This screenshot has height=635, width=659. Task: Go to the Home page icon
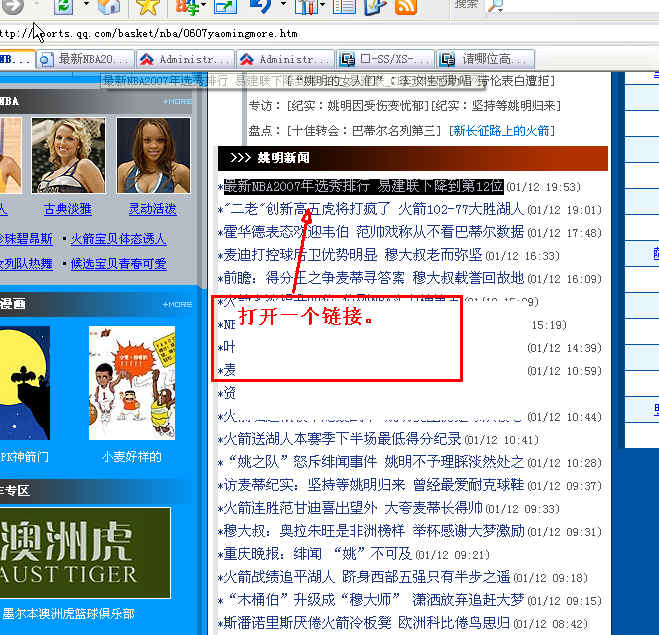[109, 7]
